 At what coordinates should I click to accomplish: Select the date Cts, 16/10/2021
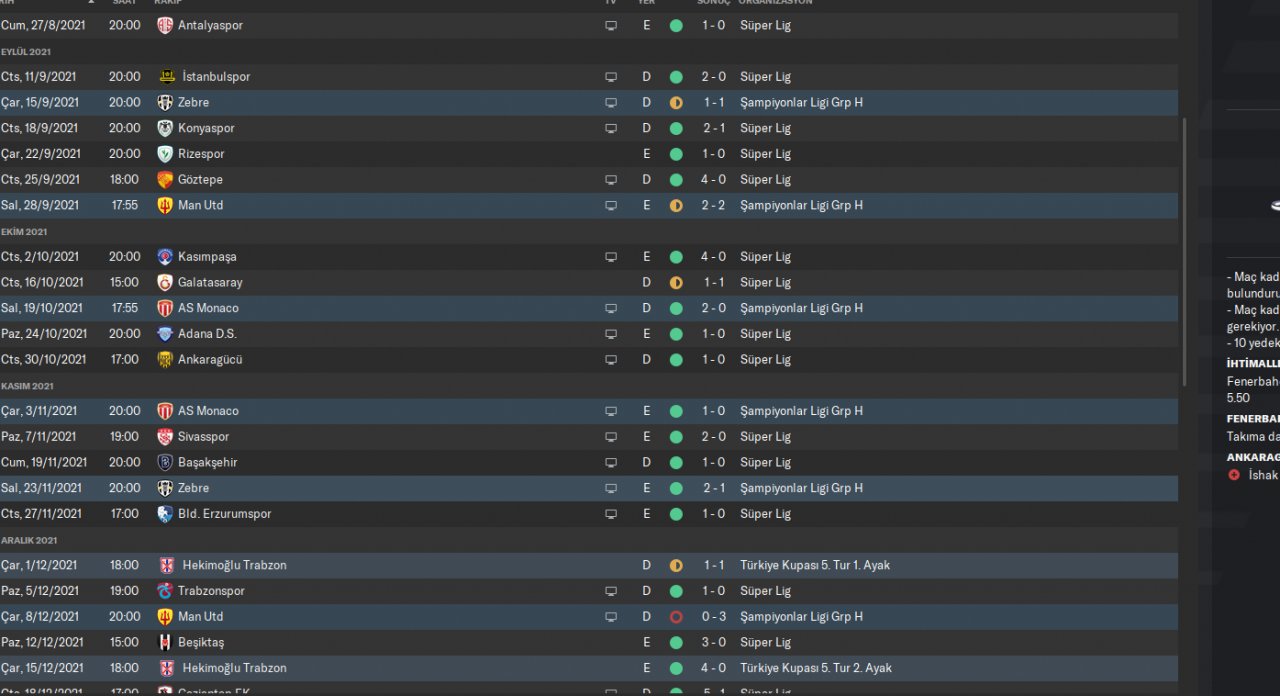coord(42,283)
